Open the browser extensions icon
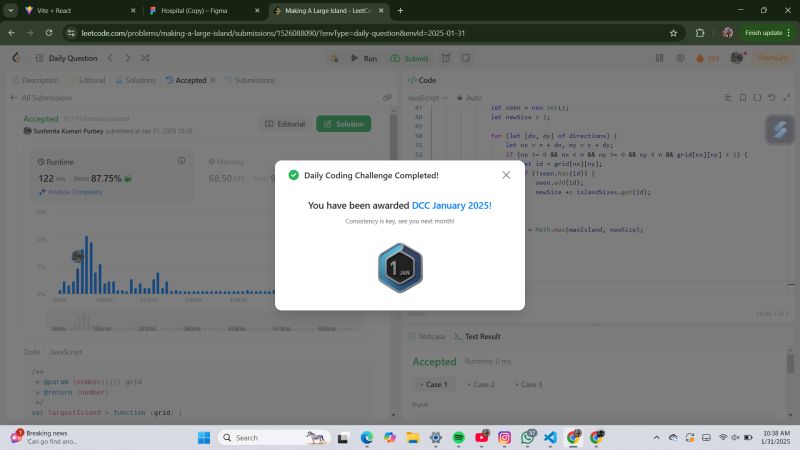This screenshot has width=800, height=450. tap(699, 33)
